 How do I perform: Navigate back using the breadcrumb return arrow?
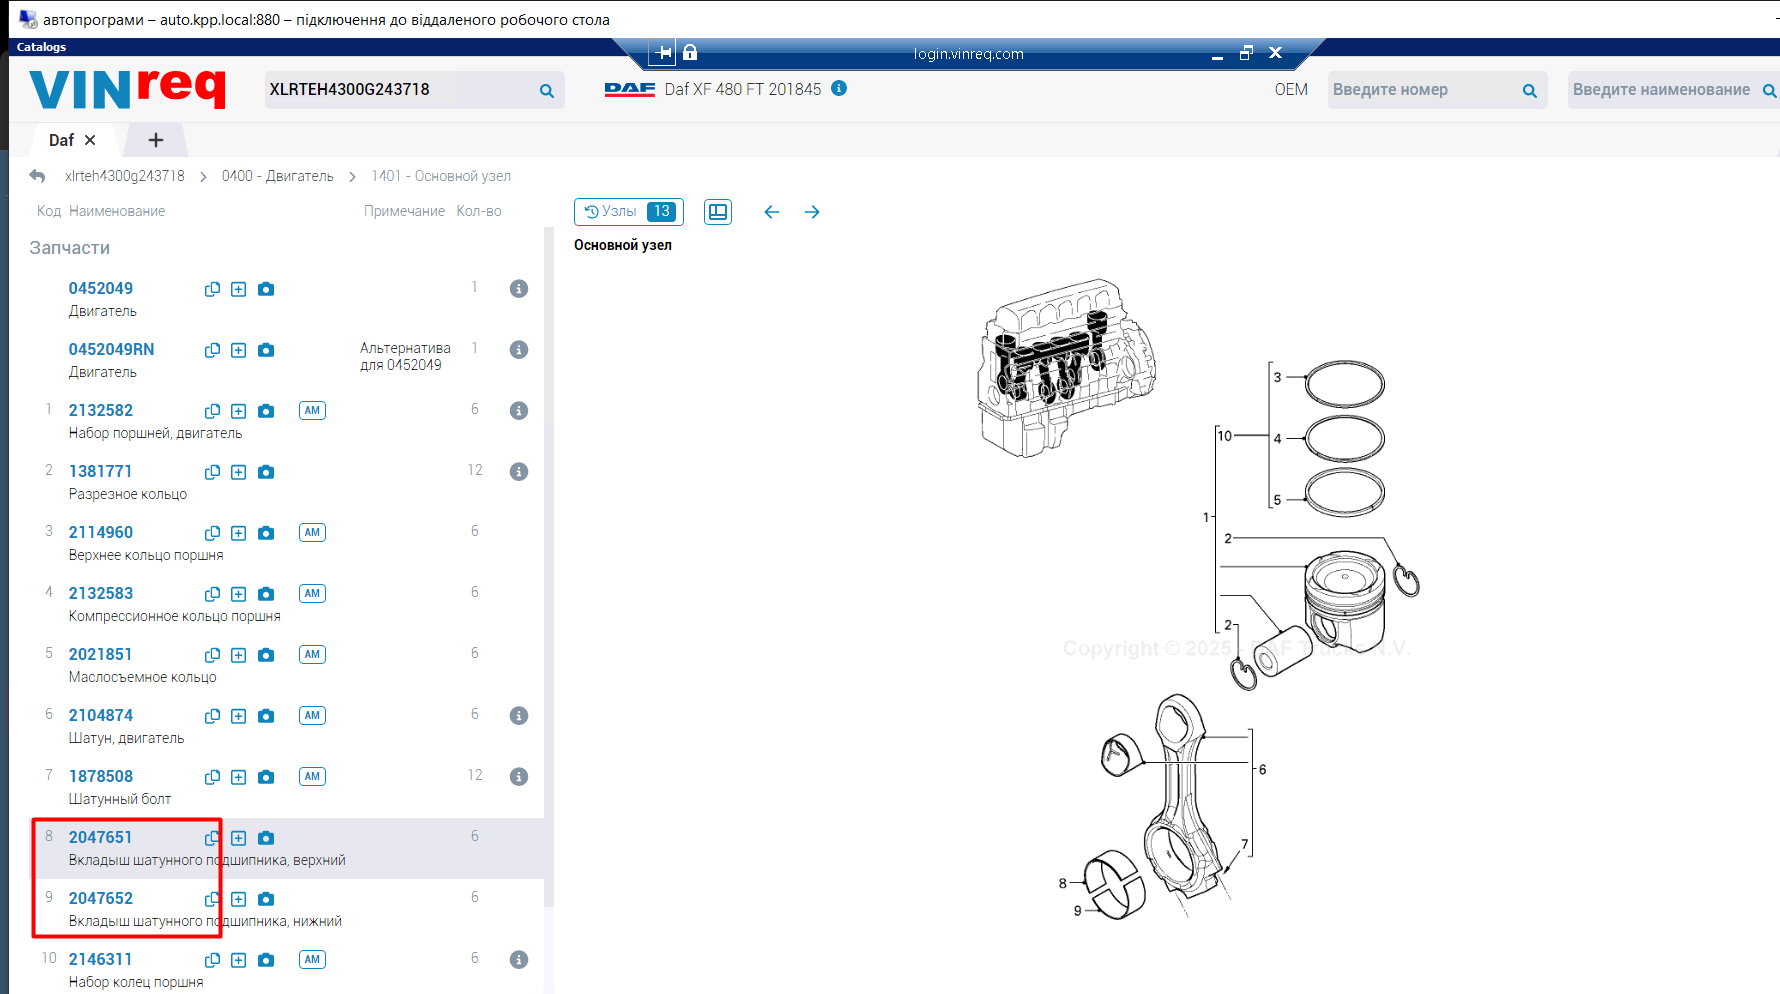pos(37,176)
